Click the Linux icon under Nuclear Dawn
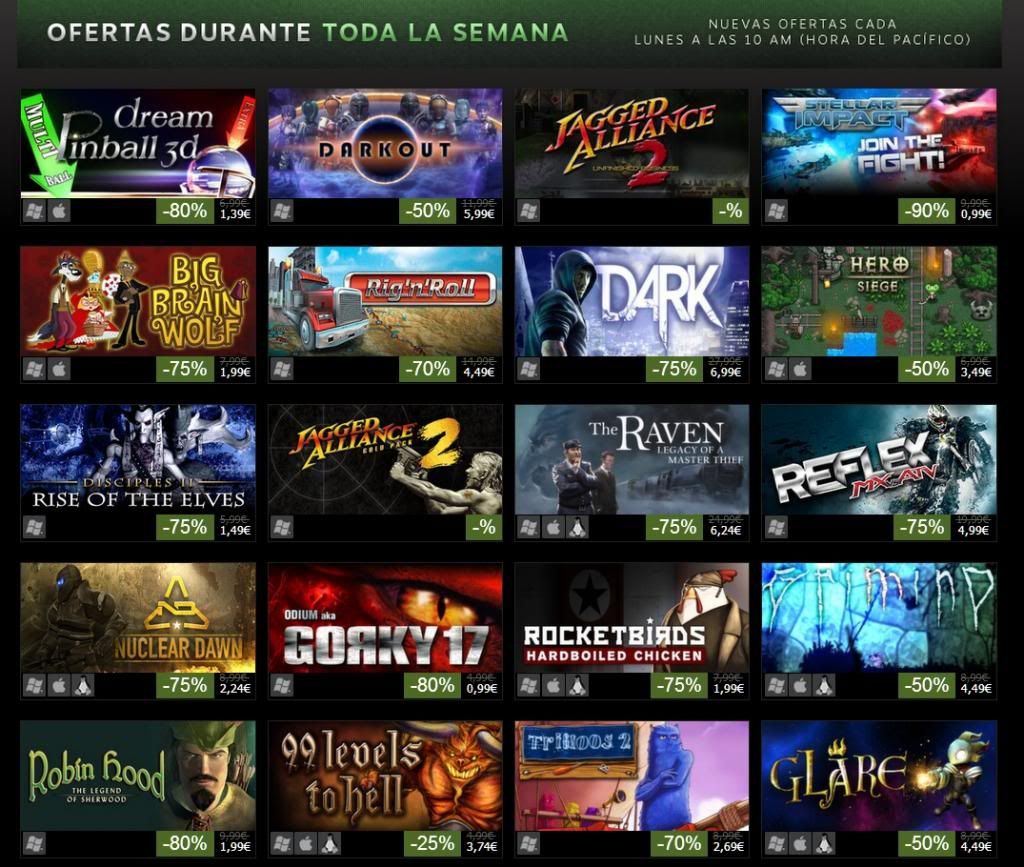The image size is (1024, 867). click(83, 686)
